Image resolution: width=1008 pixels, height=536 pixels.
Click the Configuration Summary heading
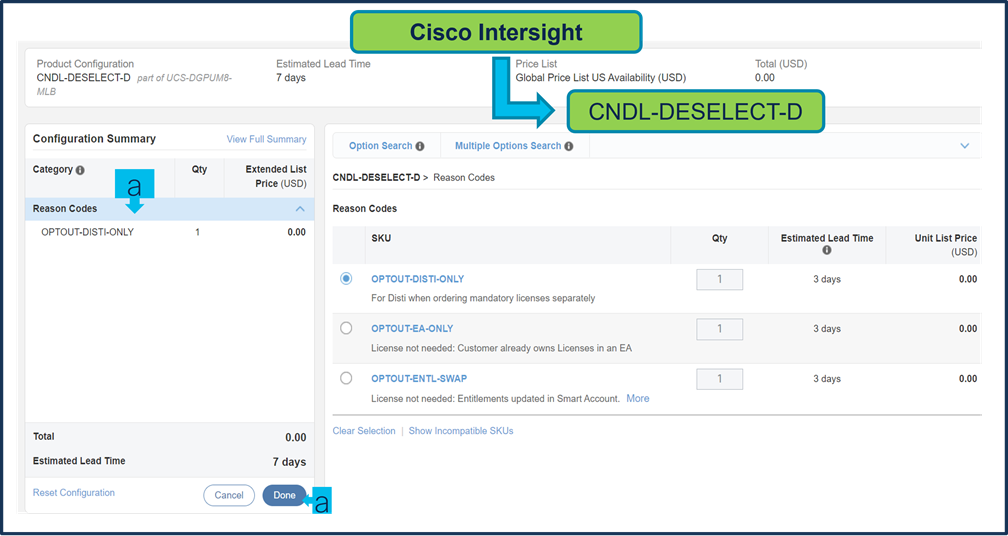(94, 139)
